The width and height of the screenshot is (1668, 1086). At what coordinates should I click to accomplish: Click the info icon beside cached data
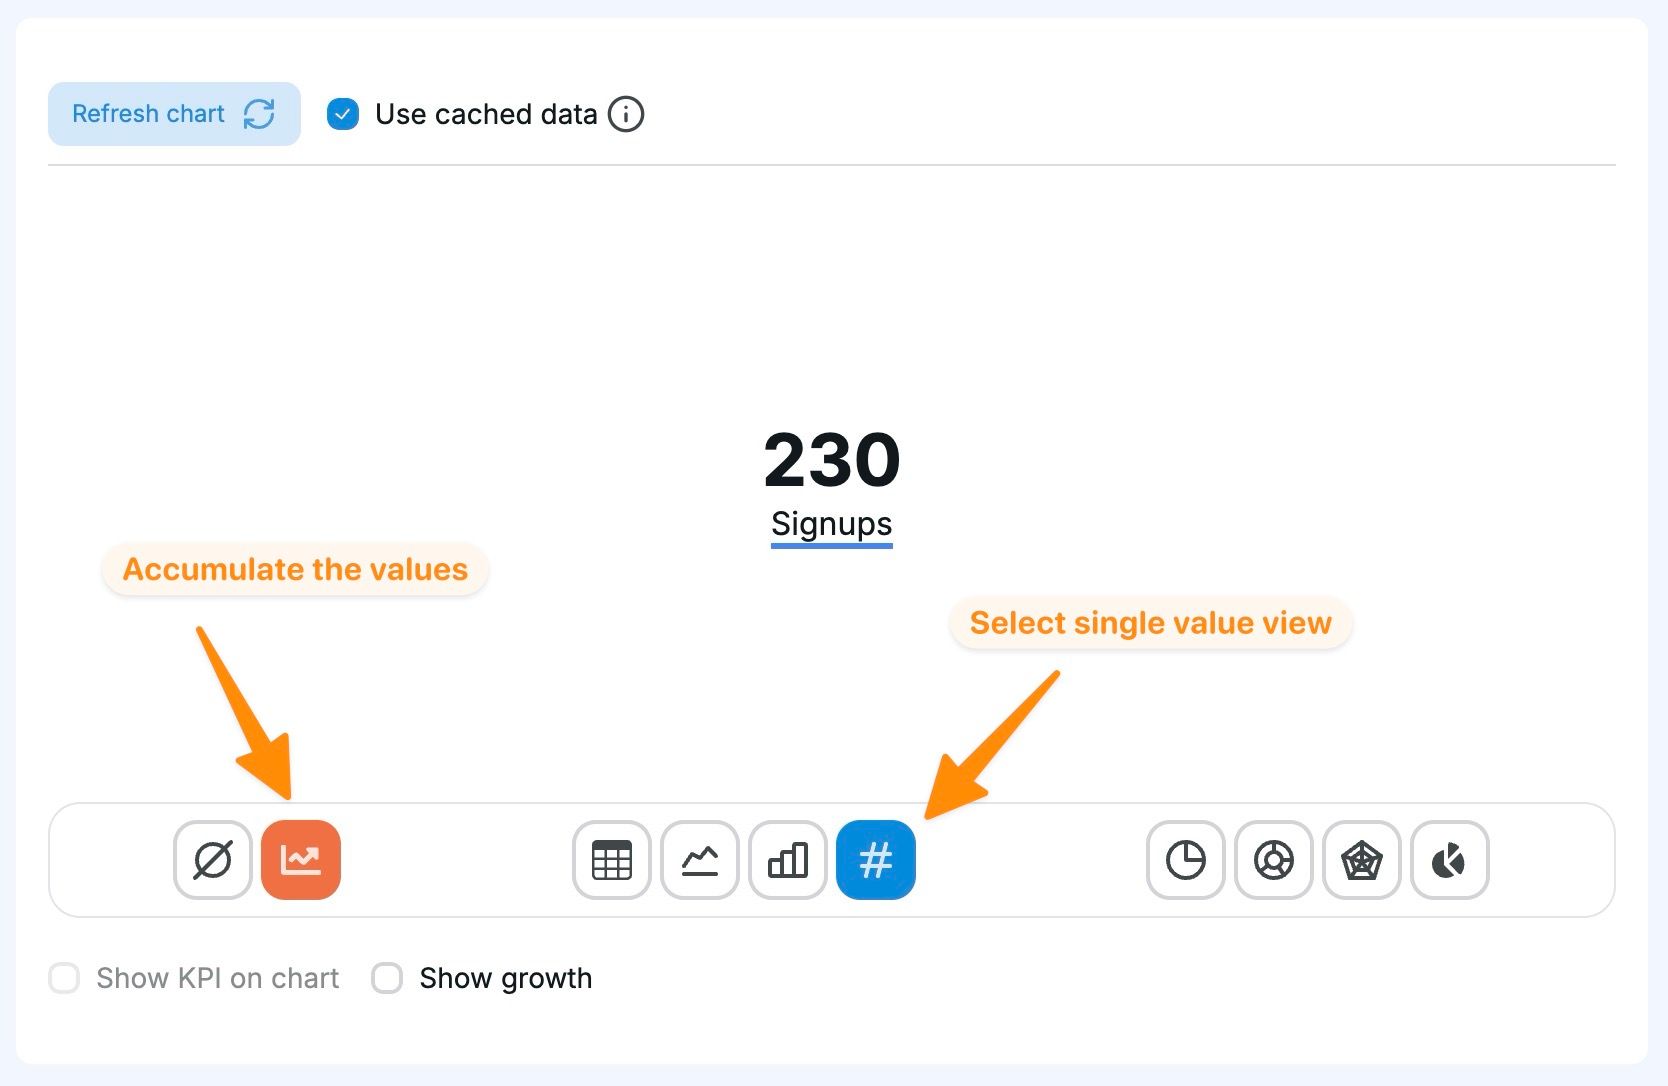point(626,114)
